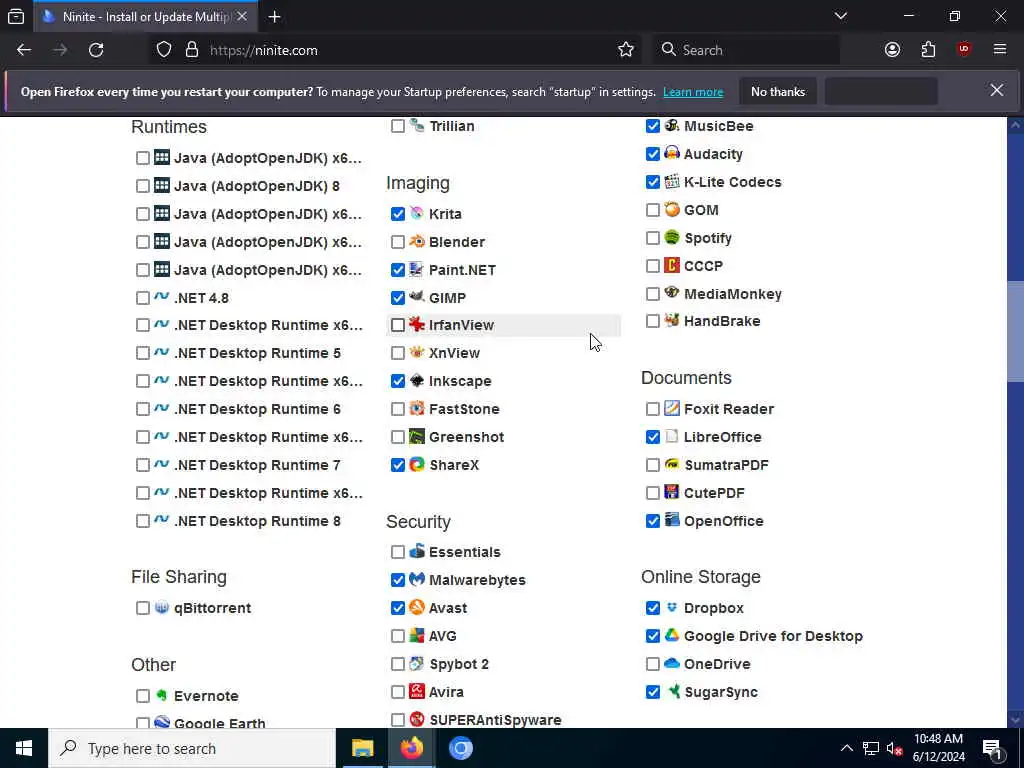The height and width of the screenshot is (768, 1024).
Task: Click the Firefox reload page icon
Action: 96,50
